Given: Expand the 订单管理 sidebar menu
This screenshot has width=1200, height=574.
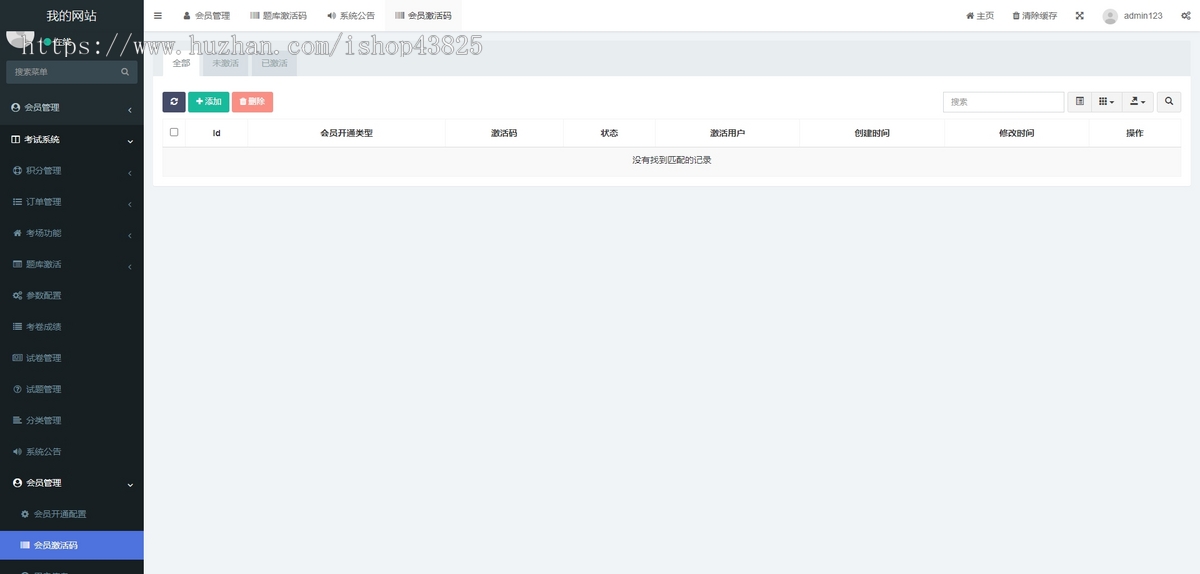Looking at the screenshot, I should point(72,202).
